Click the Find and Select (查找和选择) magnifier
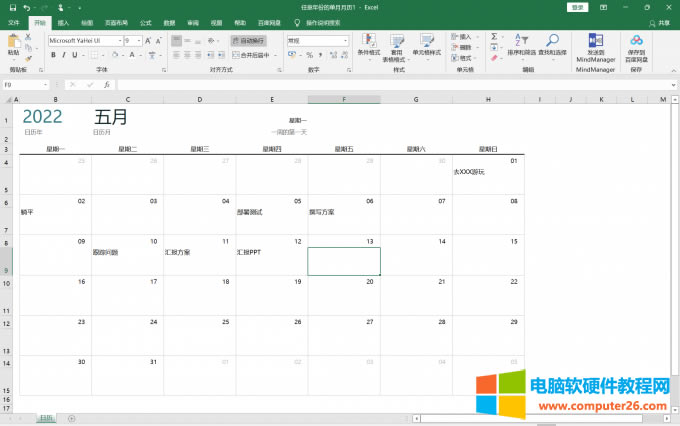 pos(552,44)
